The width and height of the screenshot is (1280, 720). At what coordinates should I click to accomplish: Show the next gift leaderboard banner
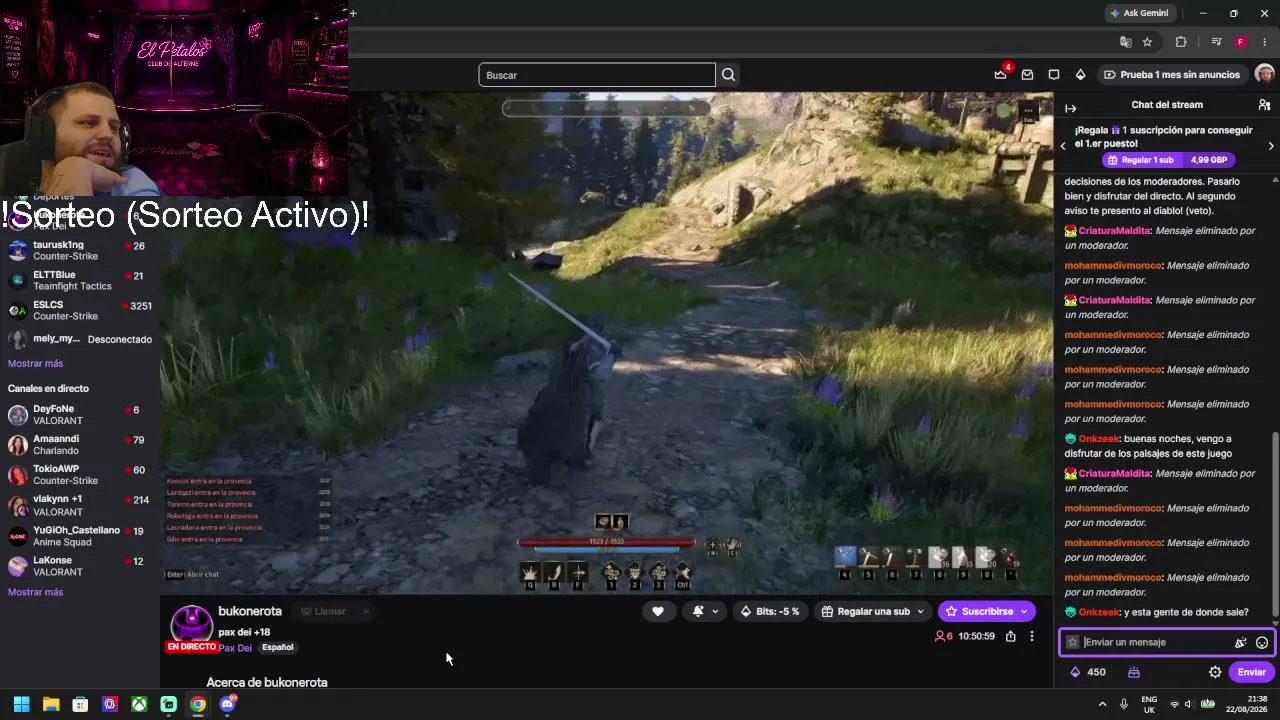click(x=1271, y=146)
